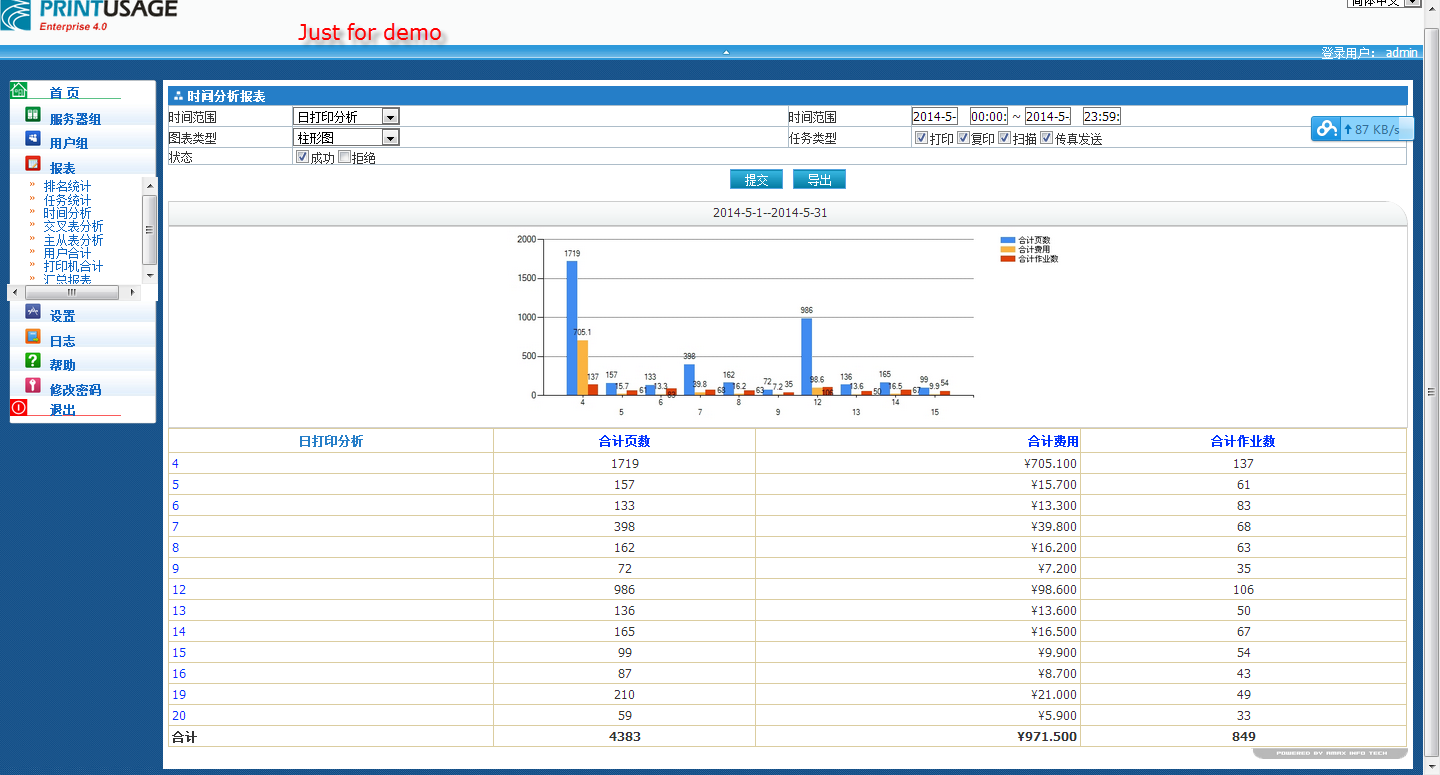Click the PrintUsage logo
Screen dimensions: 1440x775
click(x=89, y=14)
